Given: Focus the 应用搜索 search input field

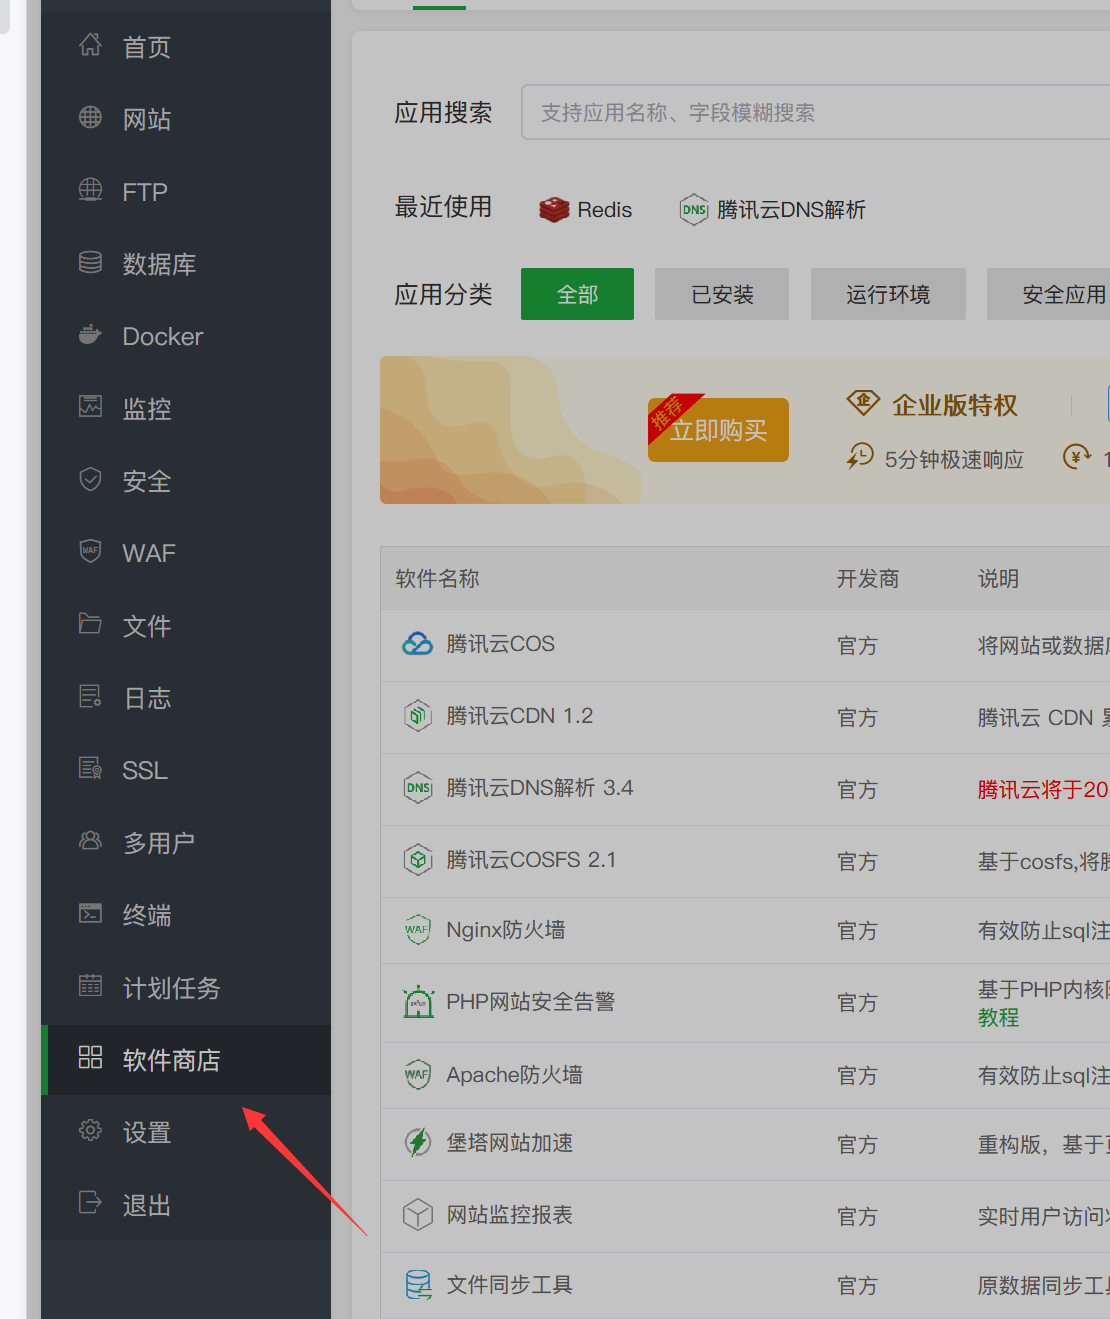Looking at the screenshot, I should point(815,112).
